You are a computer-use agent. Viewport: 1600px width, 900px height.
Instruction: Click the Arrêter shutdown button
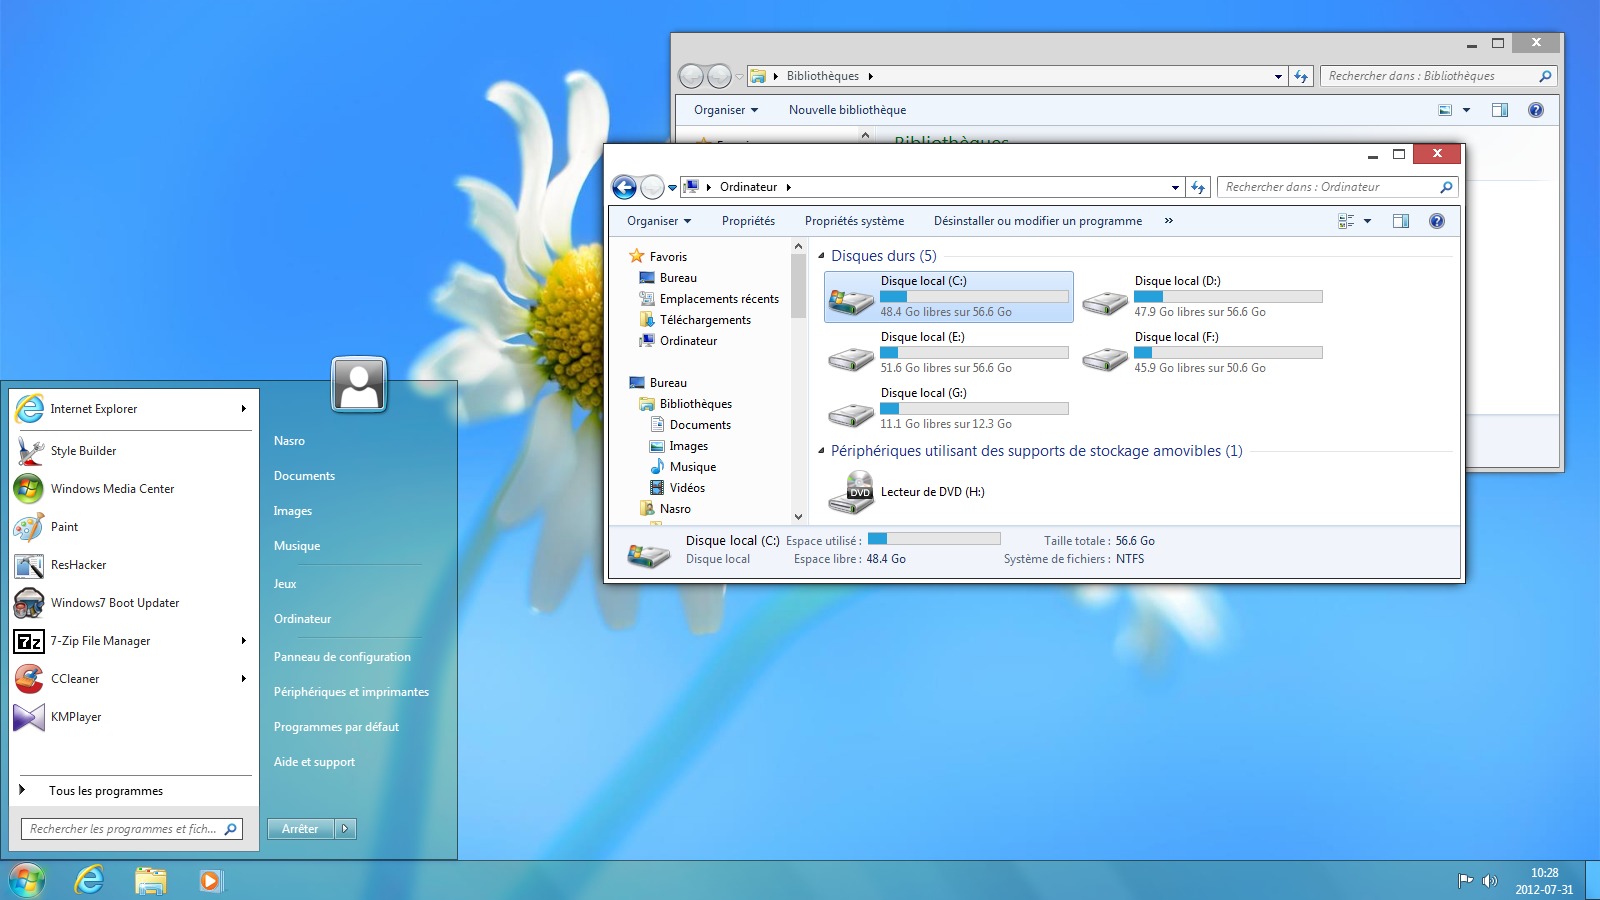click(x=300, y=829)
